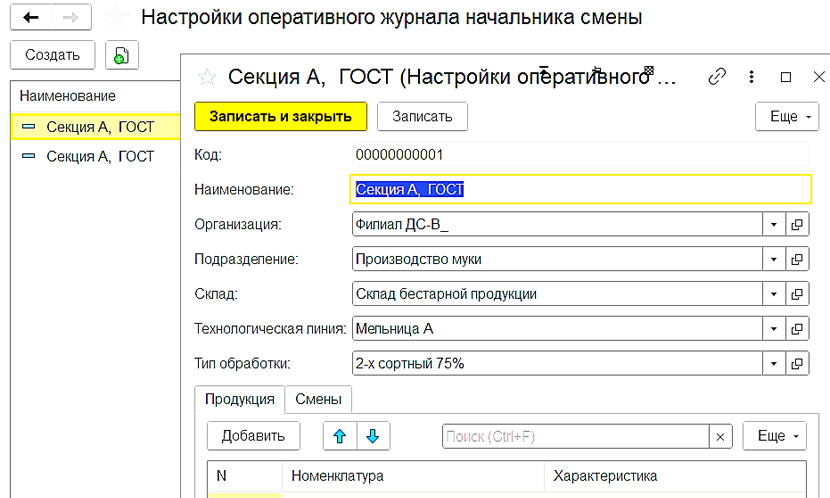Click the Создать button
The height and width of the screenshot is (498, 830).
[x=52, y=55]
